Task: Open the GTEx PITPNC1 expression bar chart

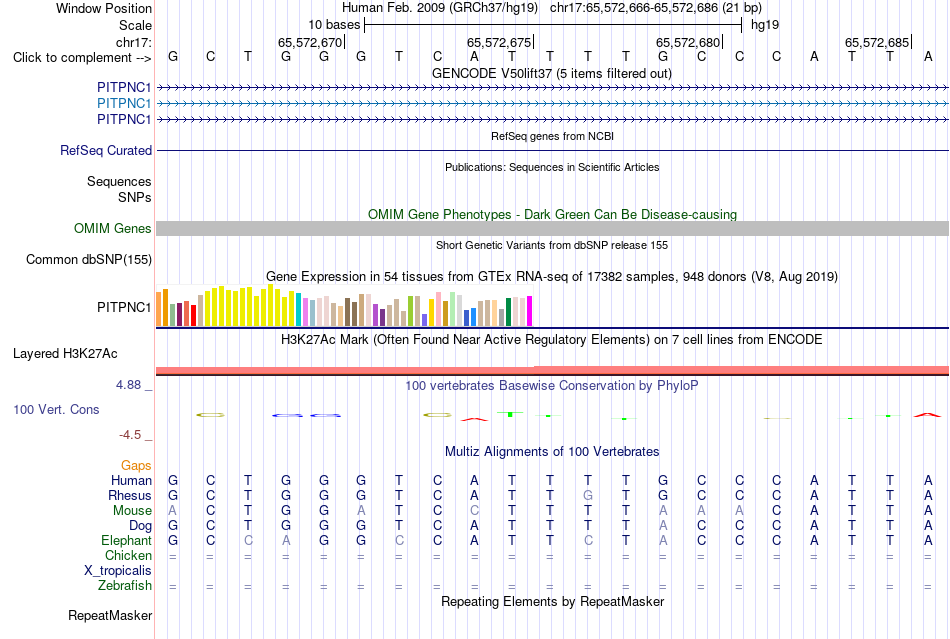Action: (344, 306)
